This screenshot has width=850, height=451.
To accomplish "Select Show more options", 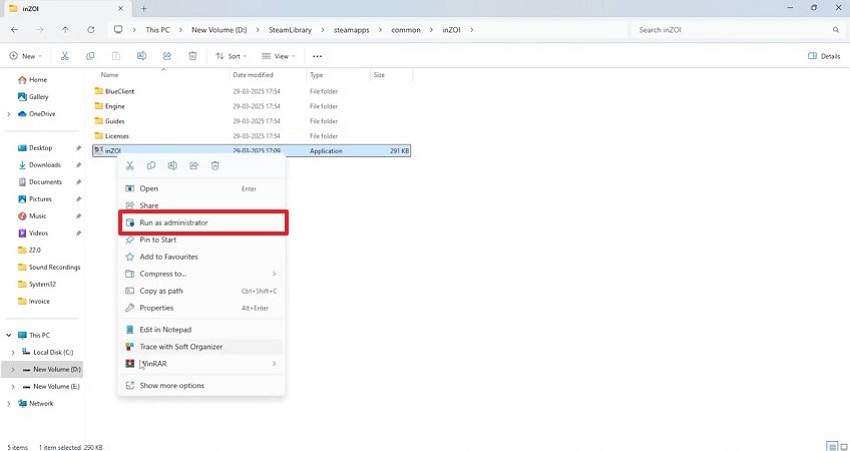I will click(202, 385).
